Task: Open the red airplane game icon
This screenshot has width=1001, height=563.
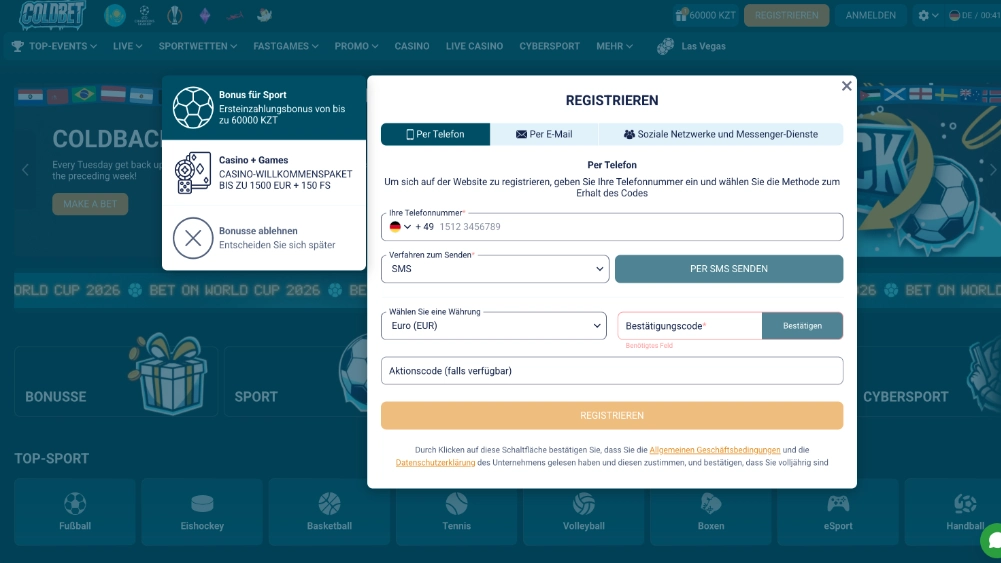Action: pyautogui.click(x=234, y=15)
